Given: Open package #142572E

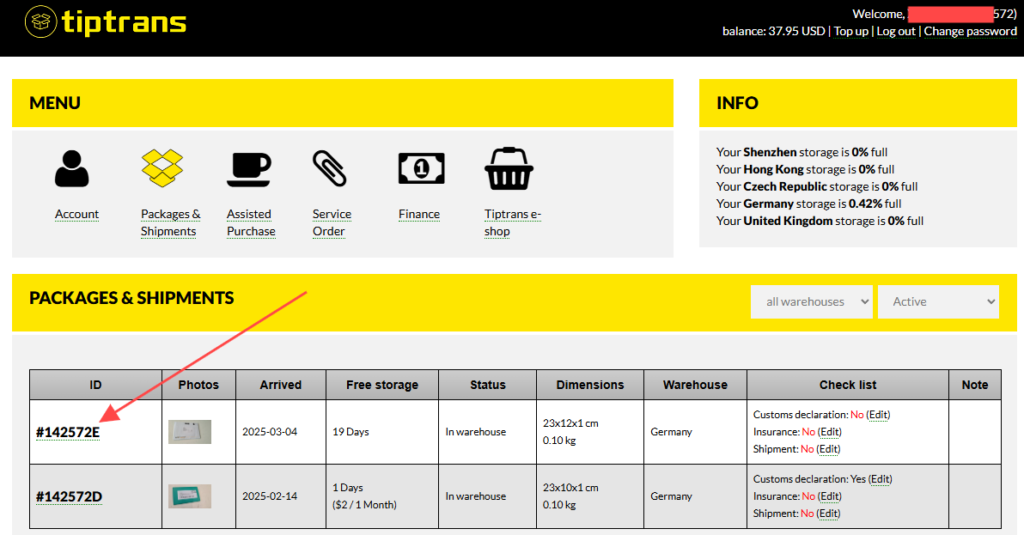Looking at the screenshot, I should click(68, 432).
